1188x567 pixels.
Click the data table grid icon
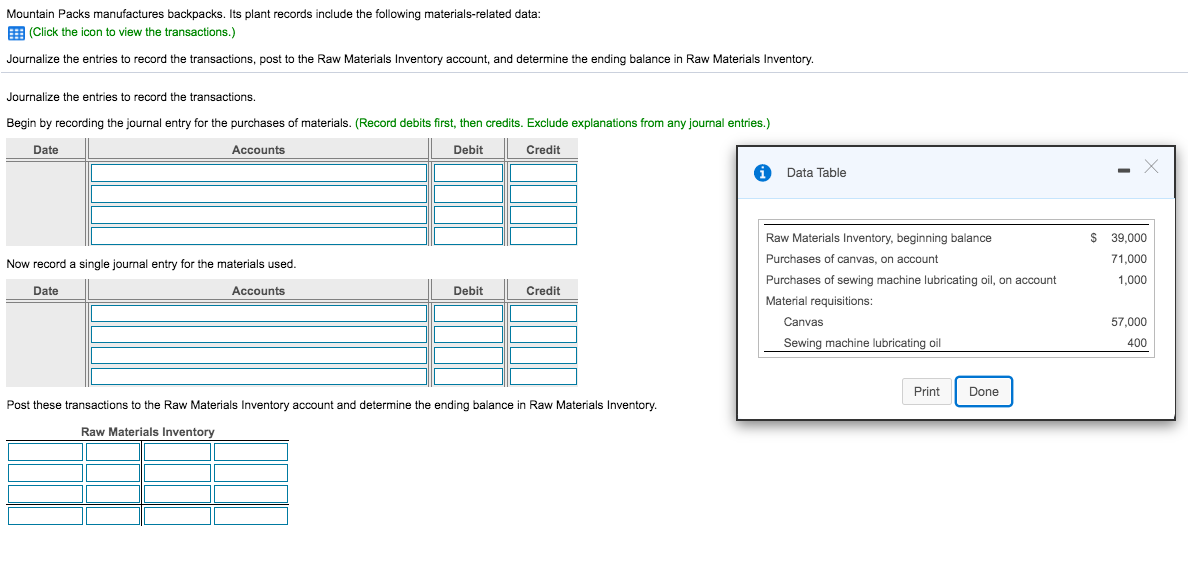coord(16,33)
